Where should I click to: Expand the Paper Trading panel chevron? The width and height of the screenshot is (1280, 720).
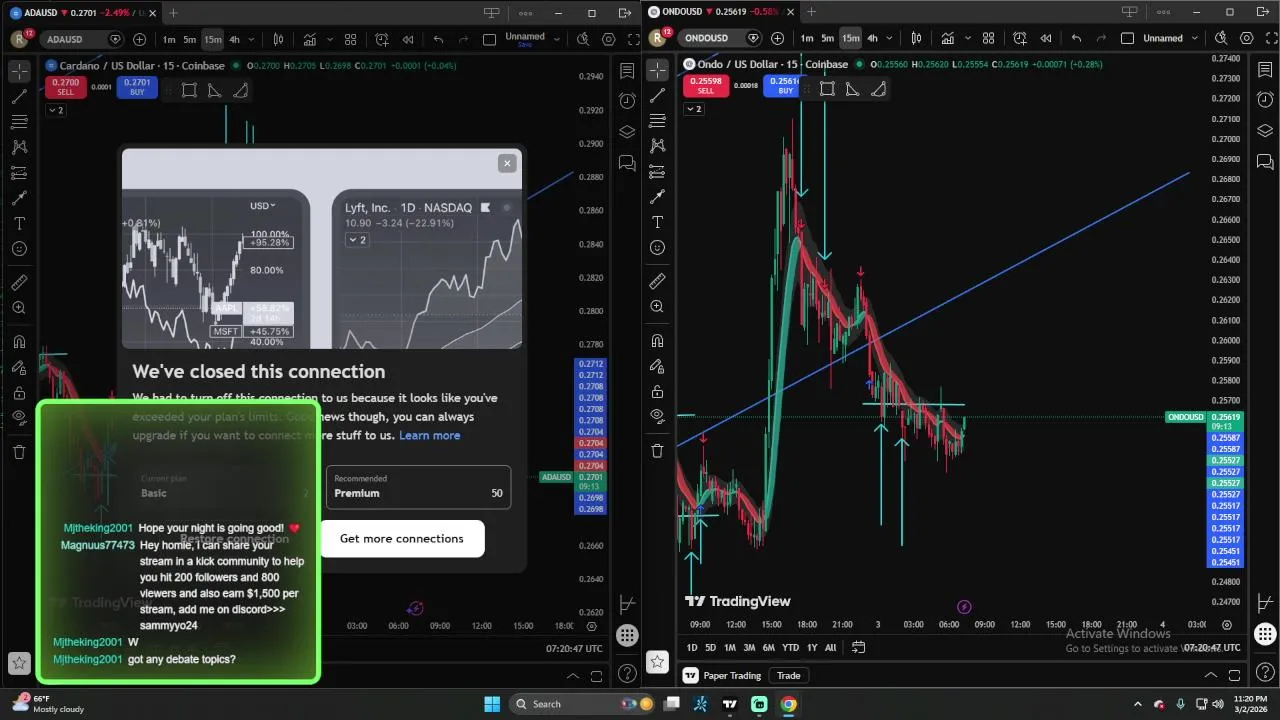tap(1209, 676)
